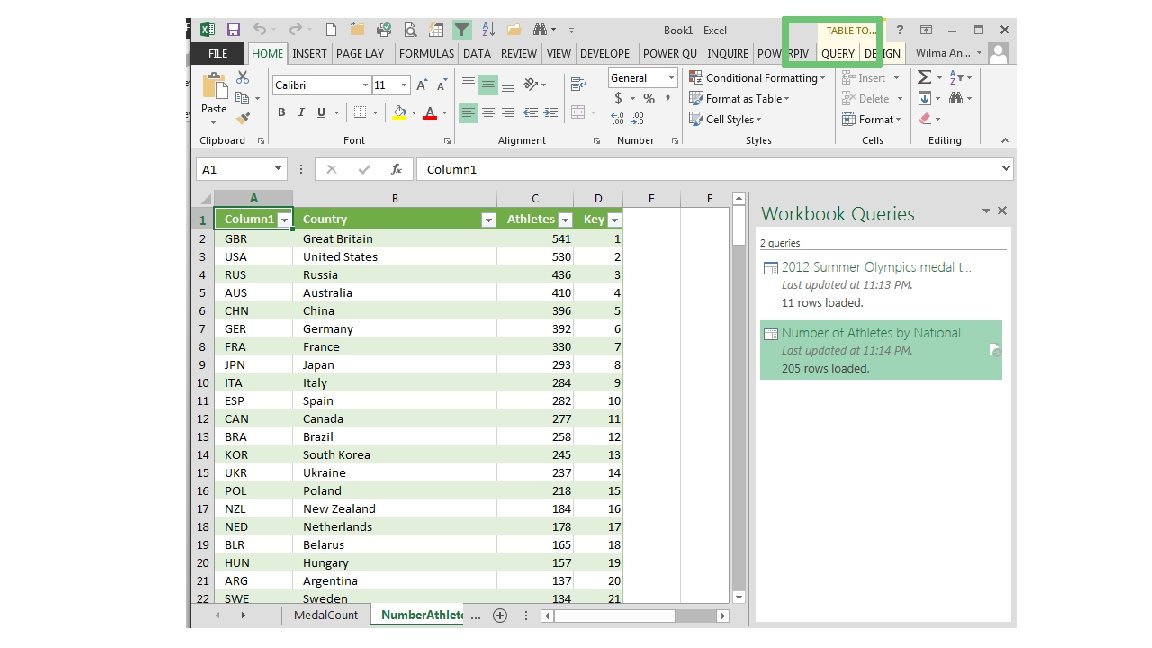Viewport: 1152px width, 648px height.
Task: Toggle Wrap Text
Action: coord(578,84)
